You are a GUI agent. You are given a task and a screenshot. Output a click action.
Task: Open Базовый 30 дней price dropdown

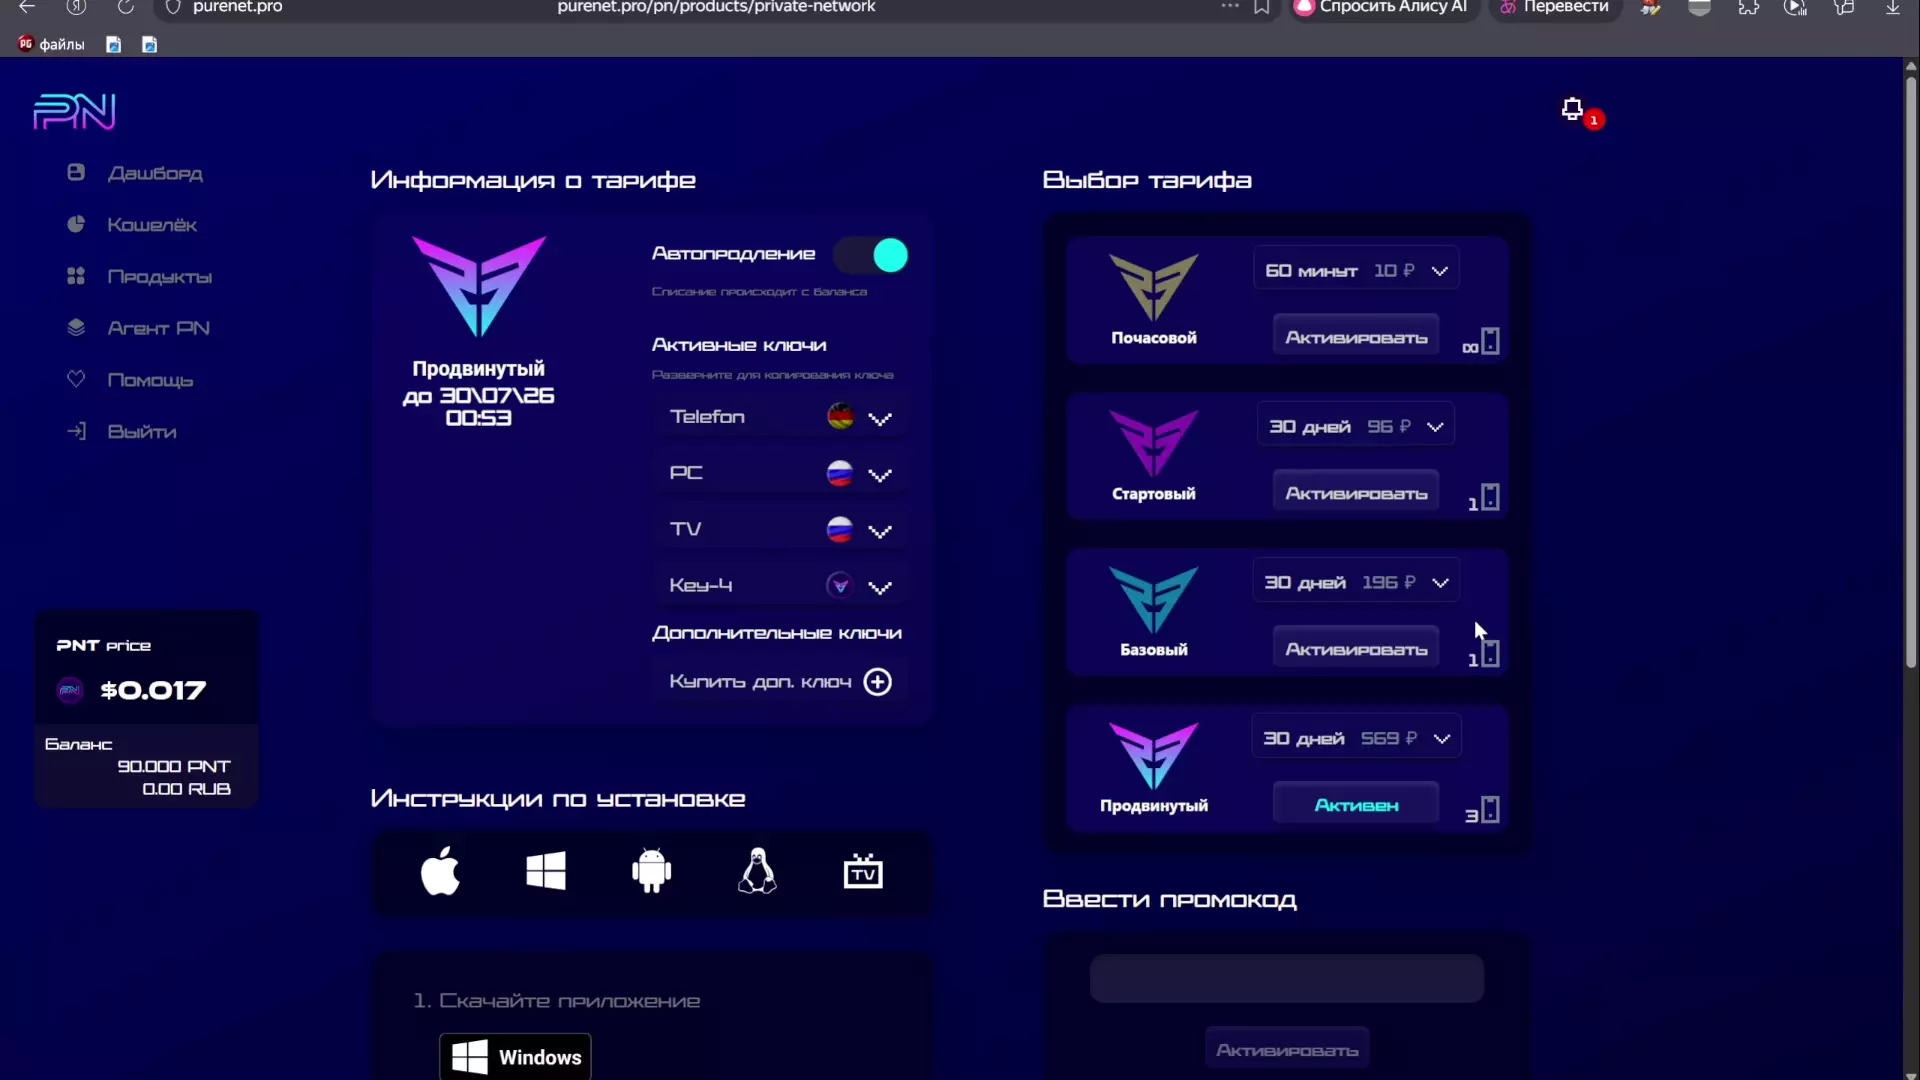(1440, 583)
